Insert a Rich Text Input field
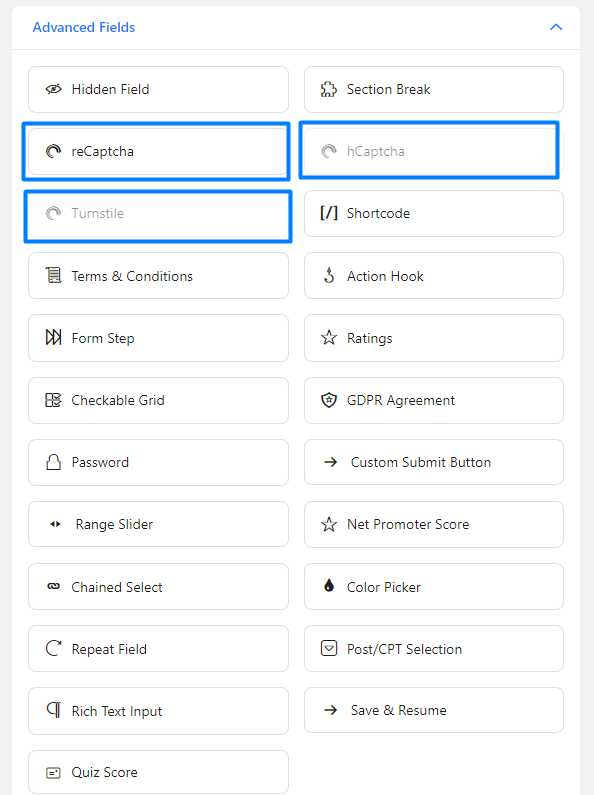Viewport: 594px width, 795px height. (x=158, y=711)
